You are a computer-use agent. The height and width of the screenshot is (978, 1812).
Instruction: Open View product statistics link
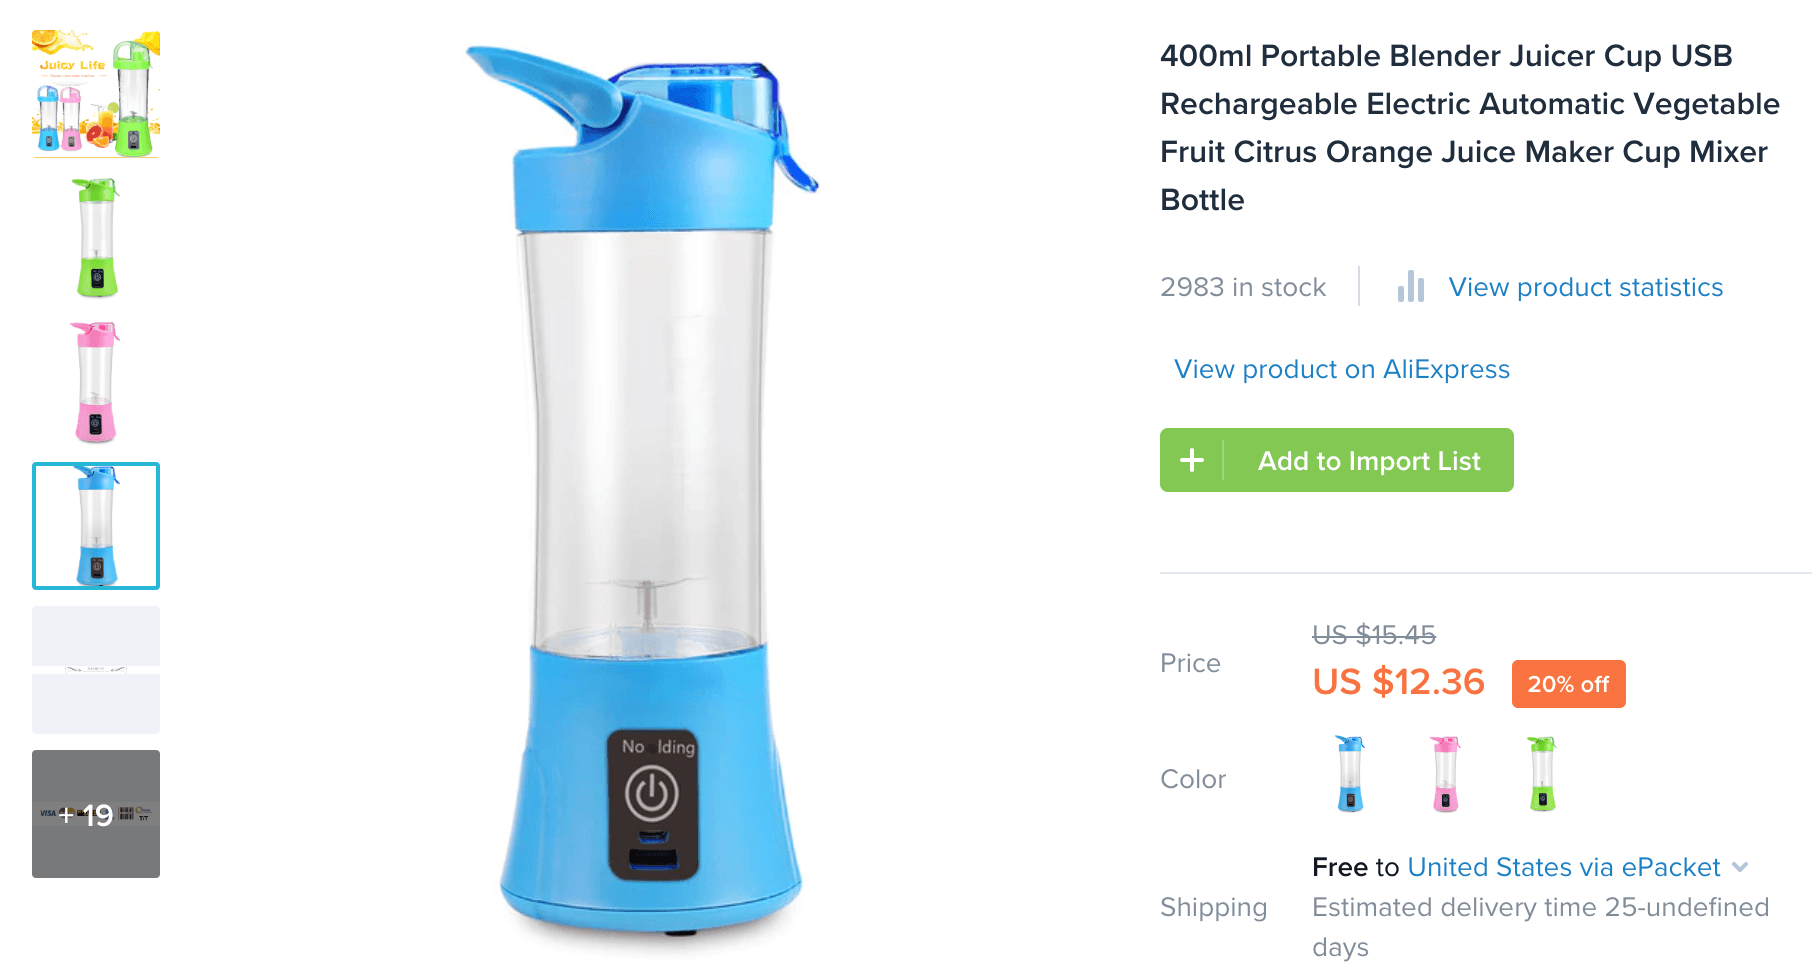1586,287
